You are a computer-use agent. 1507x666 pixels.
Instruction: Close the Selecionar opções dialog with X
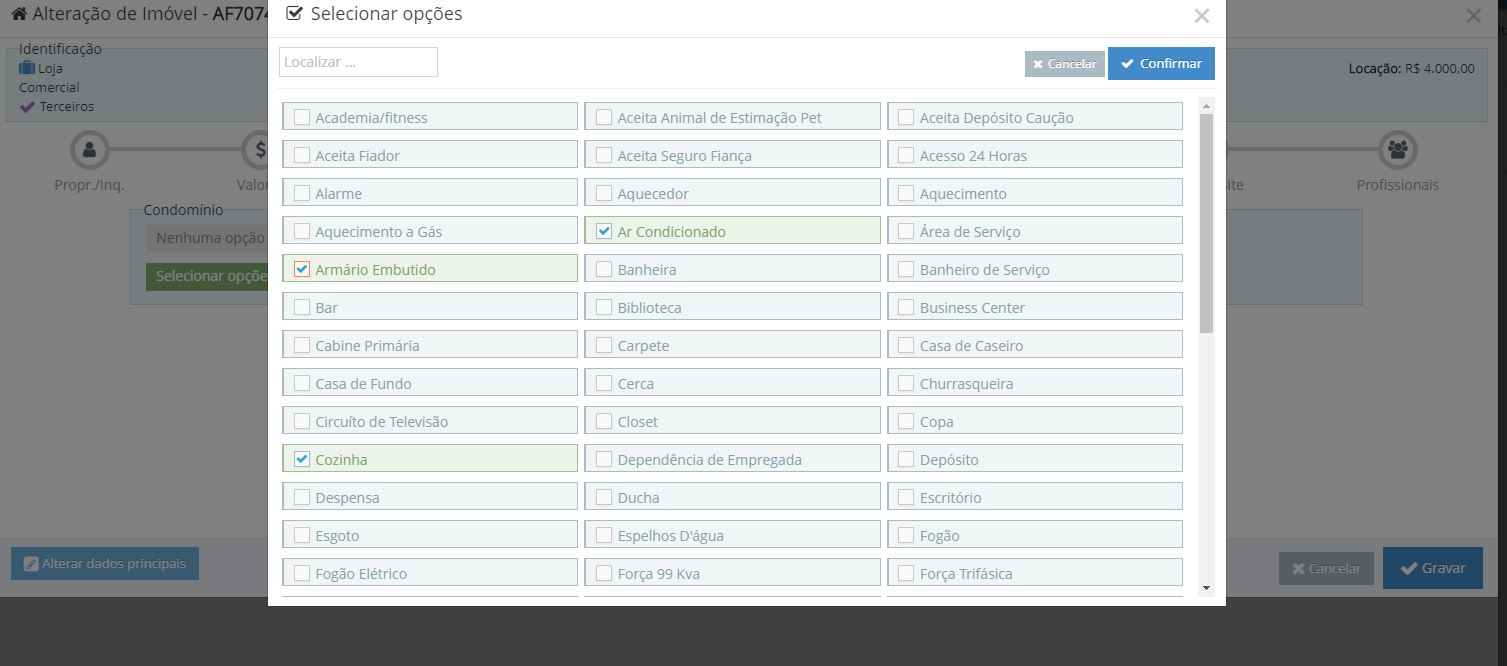(1201, 16)
